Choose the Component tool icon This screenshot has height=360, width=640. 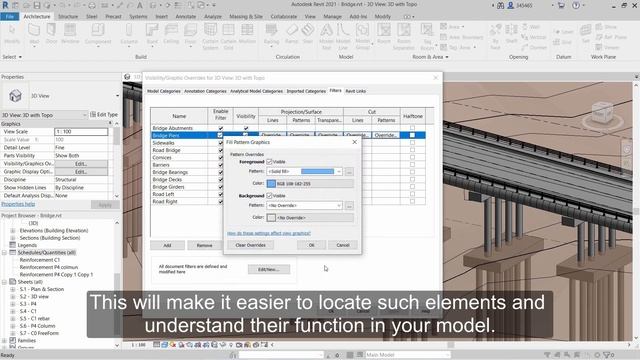pyautogui.click(x=98, y=33)
